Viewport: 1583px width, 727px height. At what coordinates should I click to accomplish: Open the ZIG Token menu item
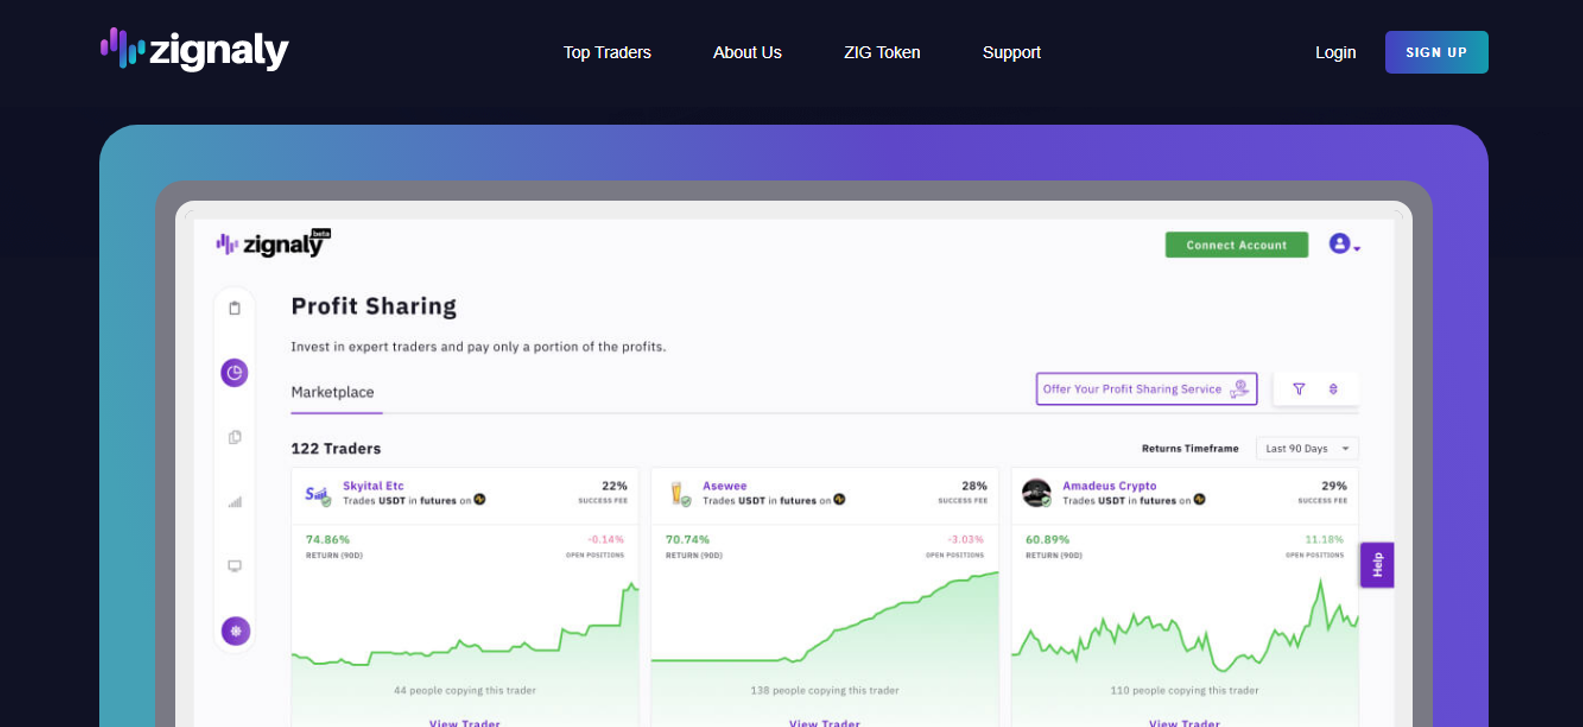[x=882, y=52]
